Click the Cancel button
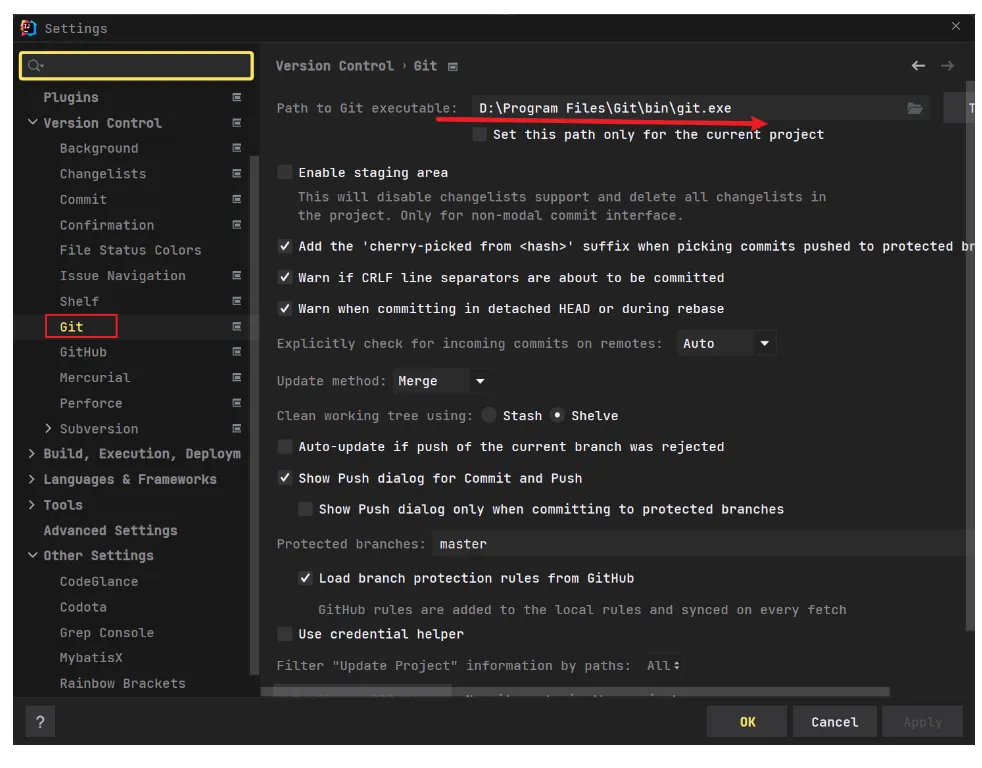 (834, 722)
